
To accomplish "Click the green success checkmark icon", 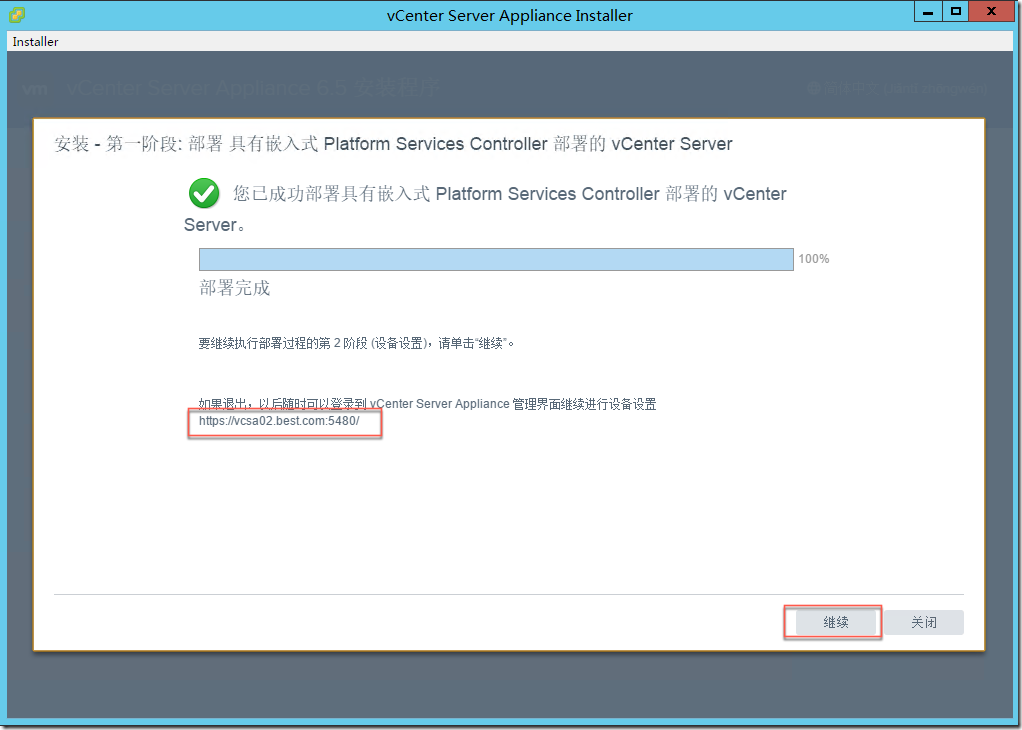I will 204,194.
